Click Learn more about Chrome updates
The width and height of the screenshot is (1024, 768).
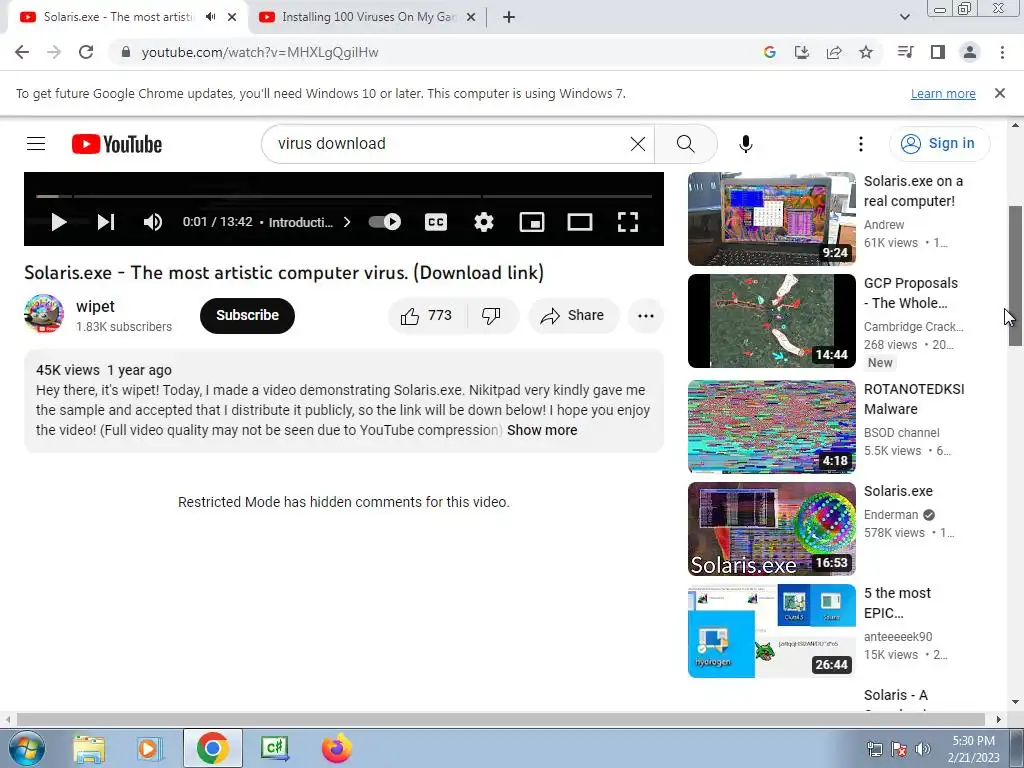(x=943, y=93)
